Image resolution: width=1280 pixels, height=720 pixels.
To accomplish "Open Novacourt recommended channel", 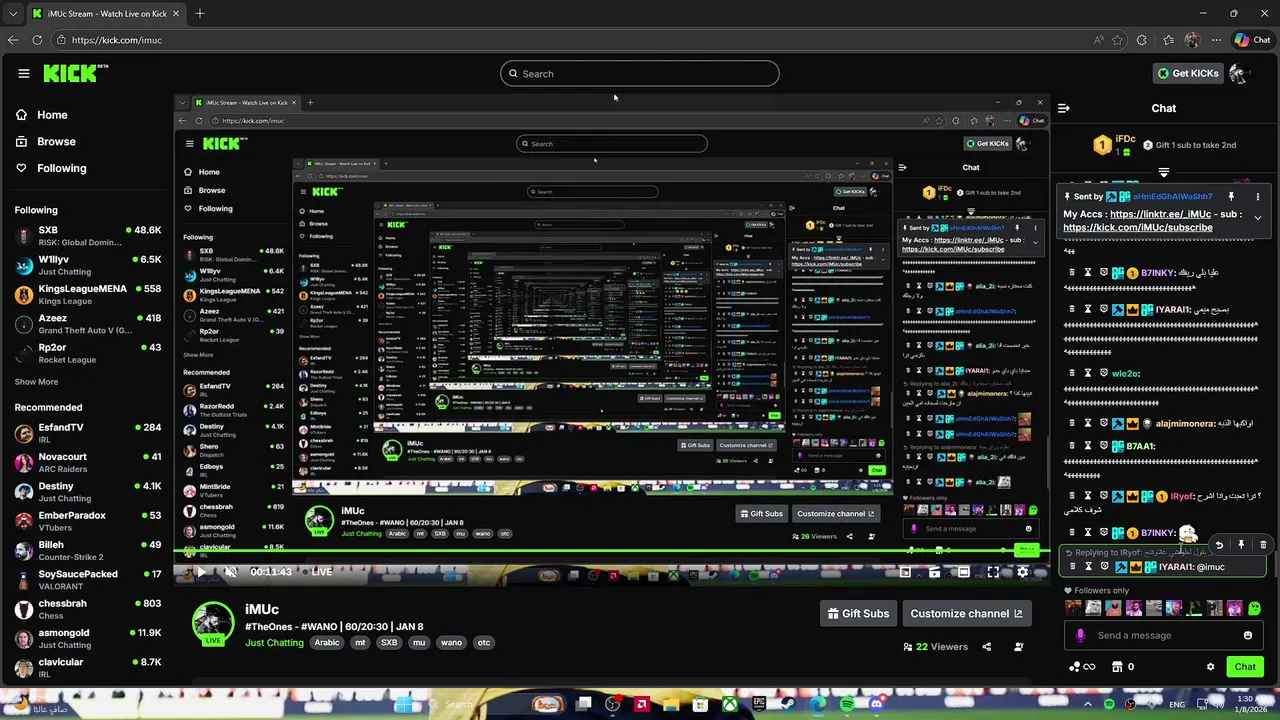I will 88,462.
